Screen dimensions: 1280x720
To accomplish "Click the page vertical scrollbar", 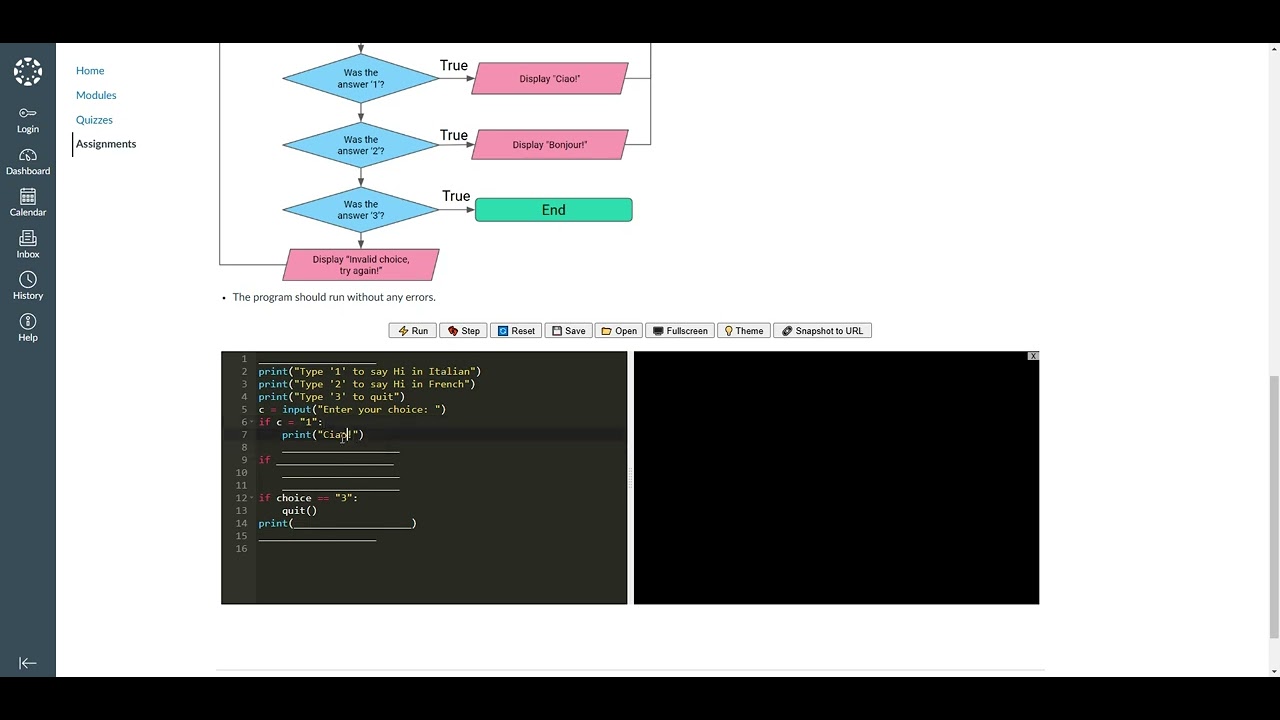I will 1274,507.
